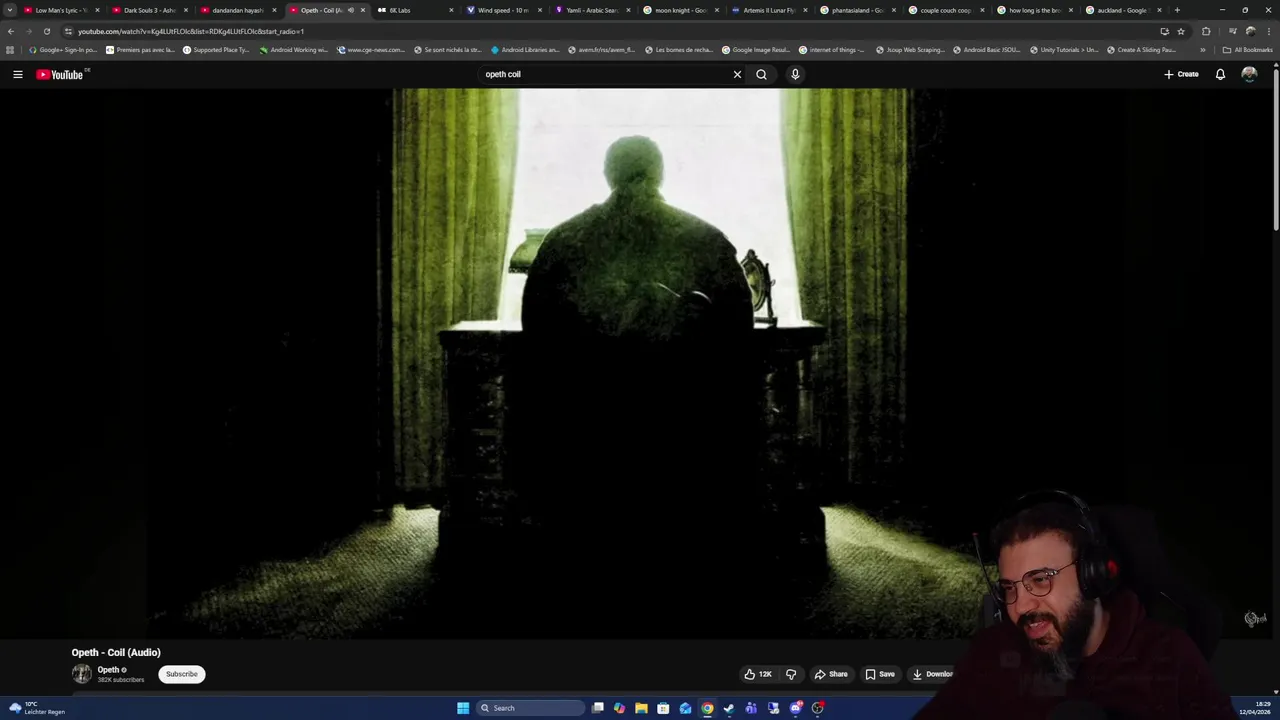
Task: Switch to 'Artemis II Lunar Fly' tab
Action: (768, 10)
